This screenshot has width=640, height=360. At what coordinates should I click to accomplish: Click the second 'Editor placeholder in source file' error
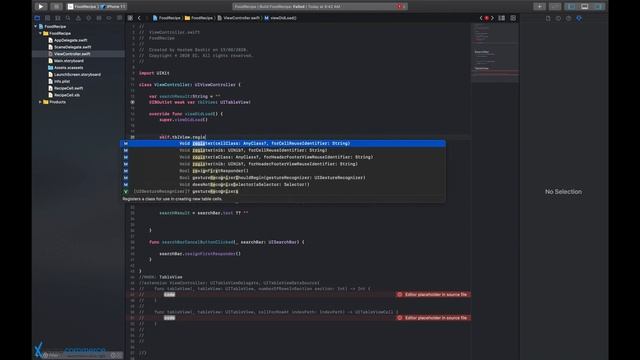(433, 318)
